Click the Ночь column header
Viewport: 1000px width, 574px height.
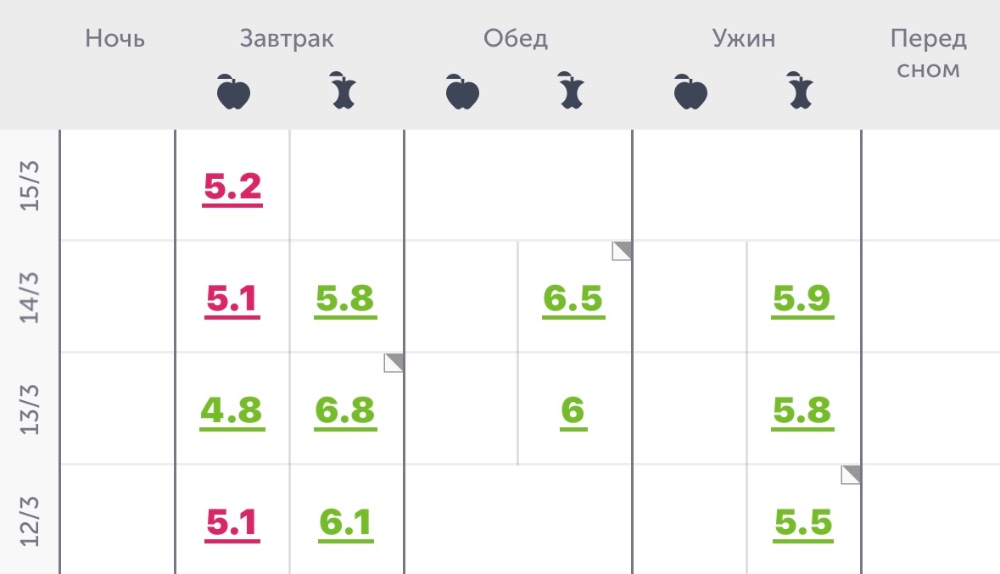pyautogui.click(x=115, y=40)
